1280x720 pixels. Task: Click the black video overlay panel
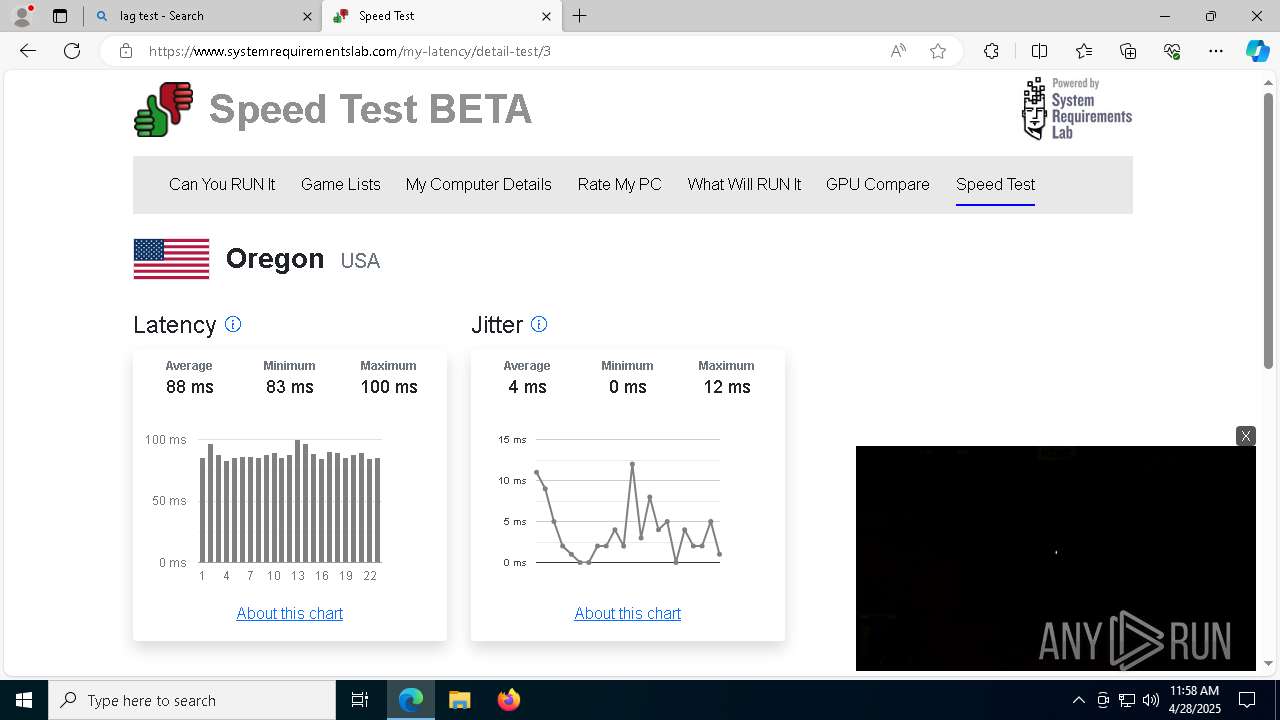click(1055, 558)
